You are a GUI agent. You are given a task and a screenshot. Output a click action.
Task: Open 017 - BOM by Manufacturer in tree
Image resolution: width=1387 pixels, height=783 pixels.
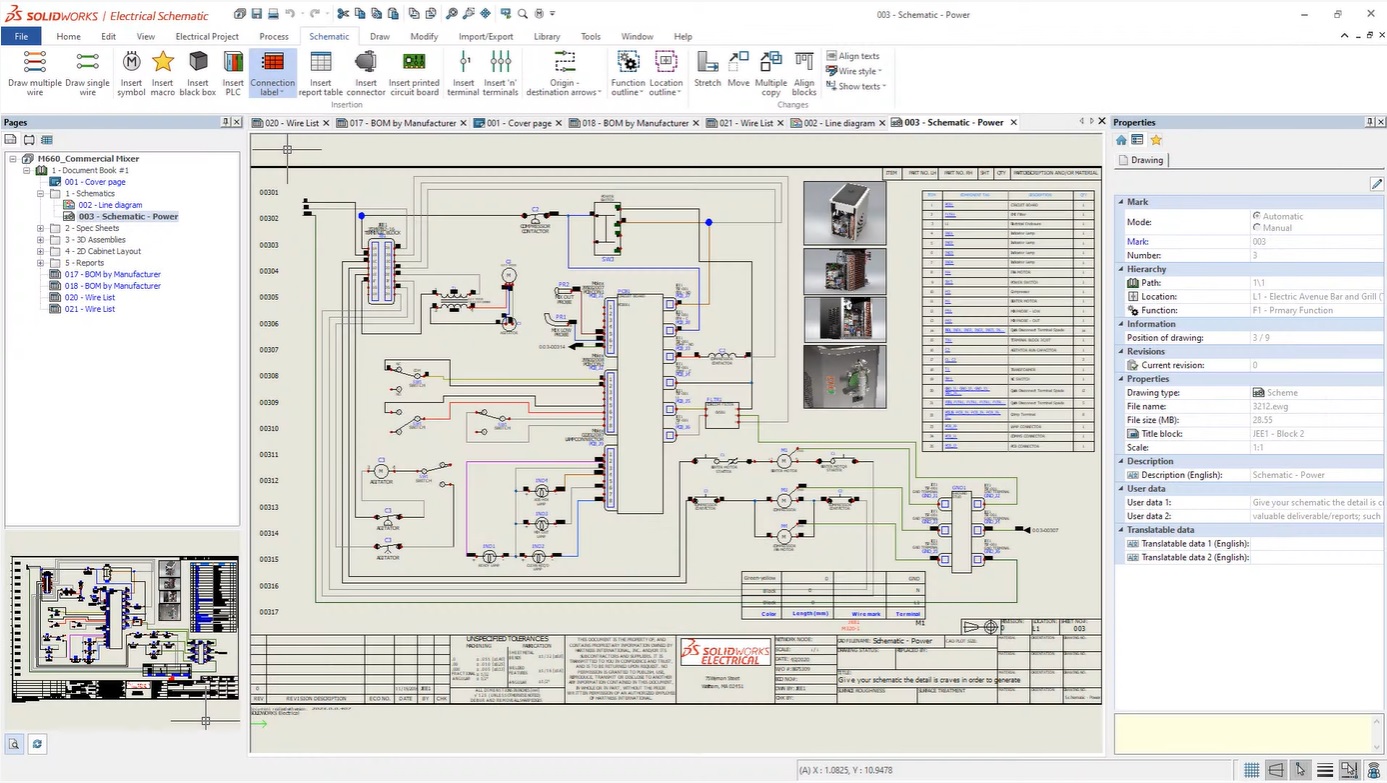(112, 274)
